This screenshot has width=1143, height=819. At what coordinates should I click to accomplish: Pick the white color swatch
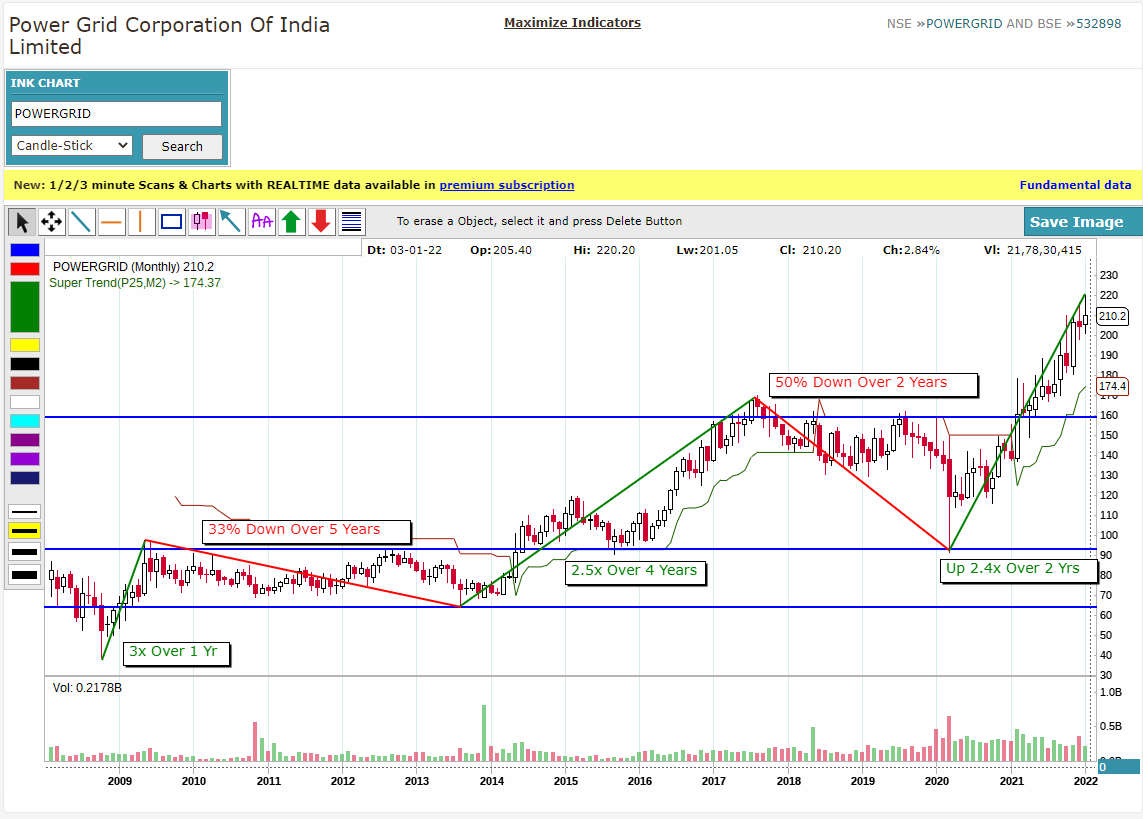[x=25, y=401]
